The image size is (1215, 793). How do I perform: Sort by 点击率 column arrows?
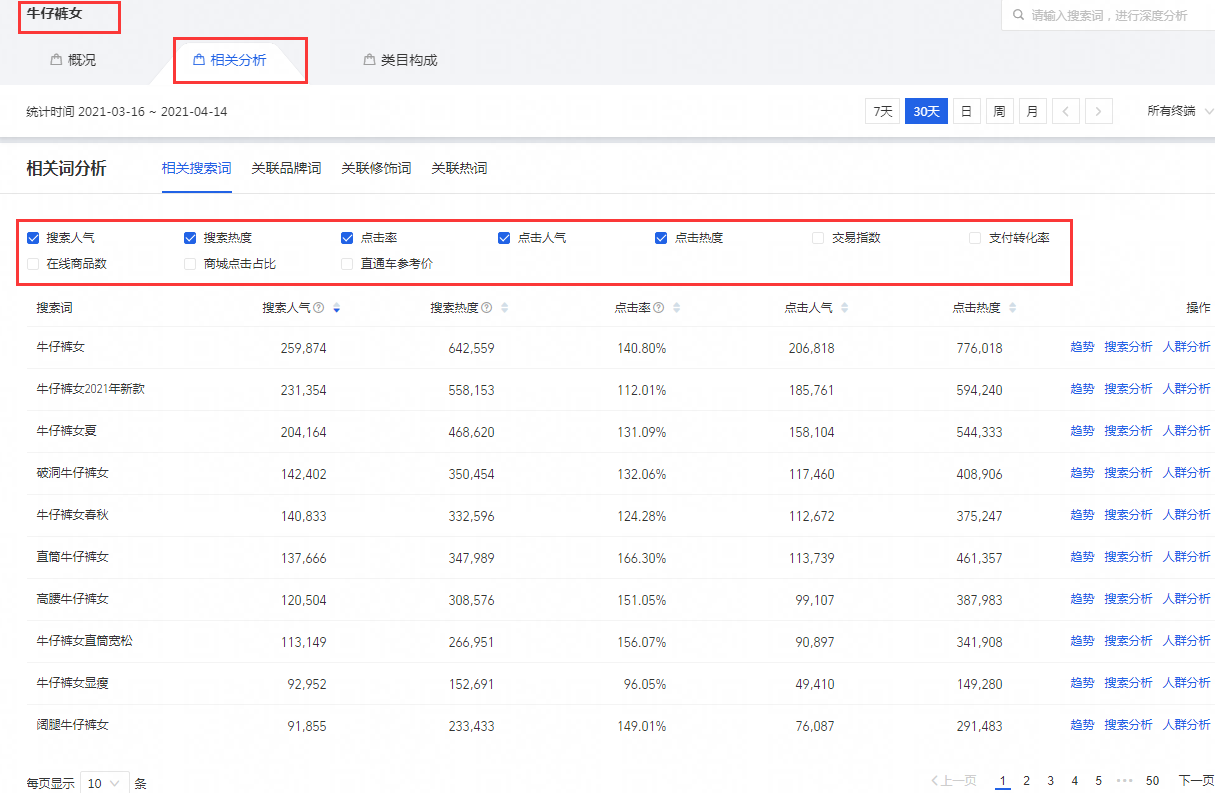[x=676, y=308]
